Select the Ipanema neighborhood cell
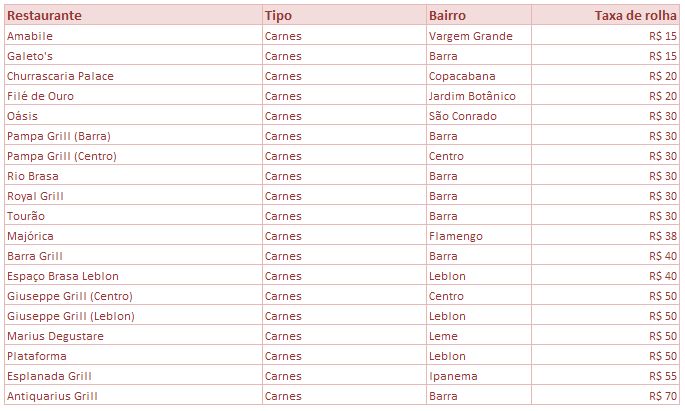This screenshot has width=685, height=411. click(479, 376)
